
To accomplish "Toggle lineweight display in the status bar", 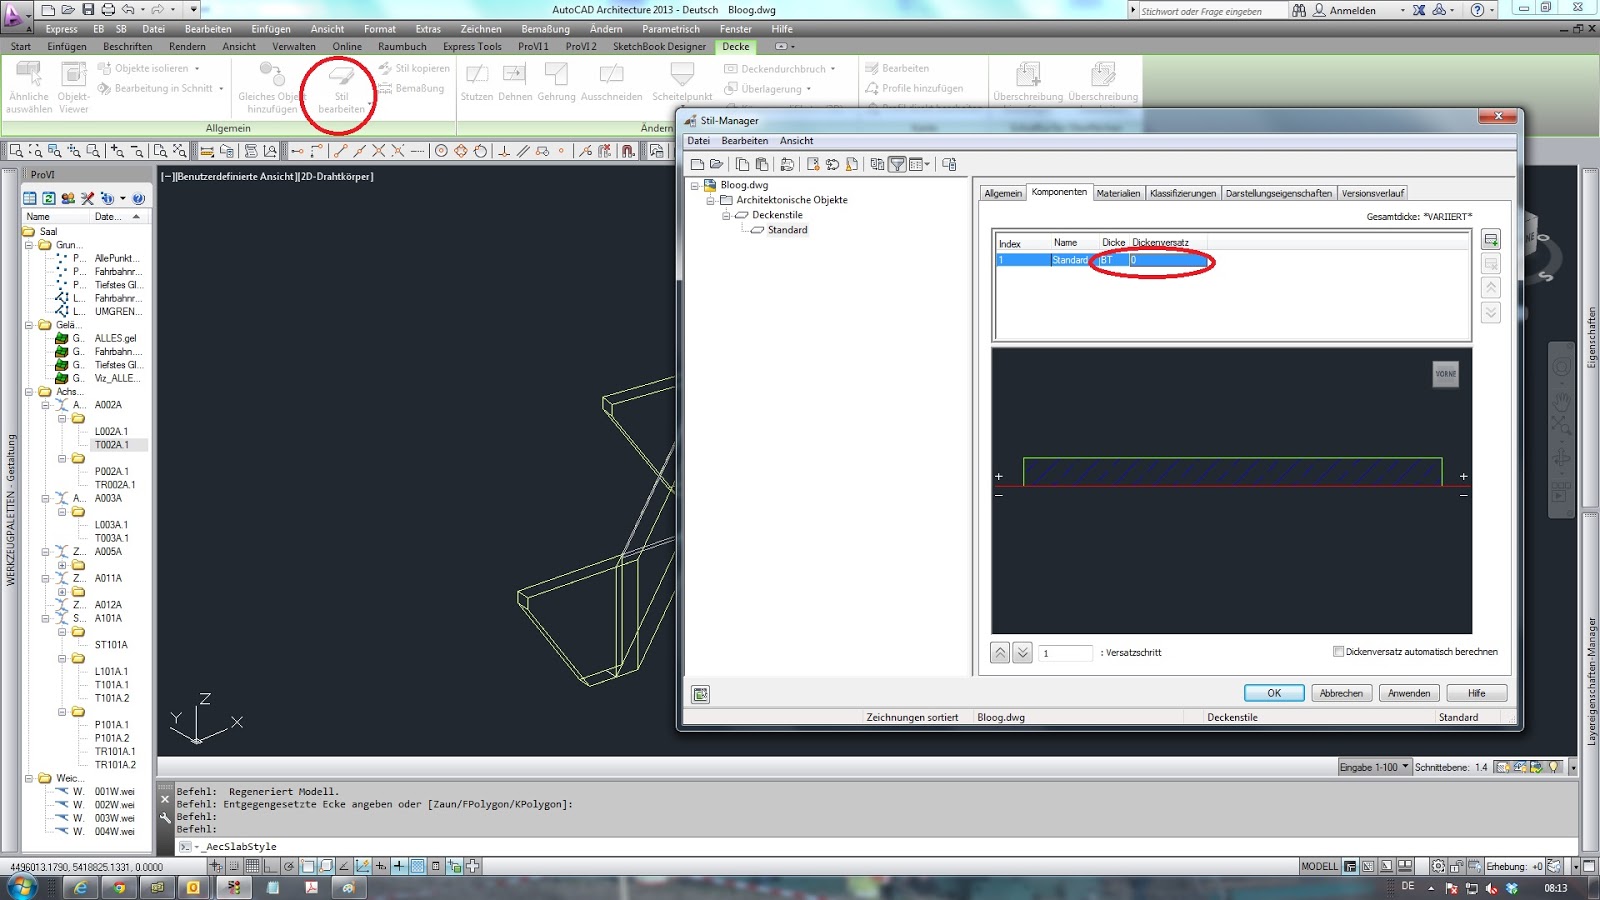I will click(x=399, y=866).
